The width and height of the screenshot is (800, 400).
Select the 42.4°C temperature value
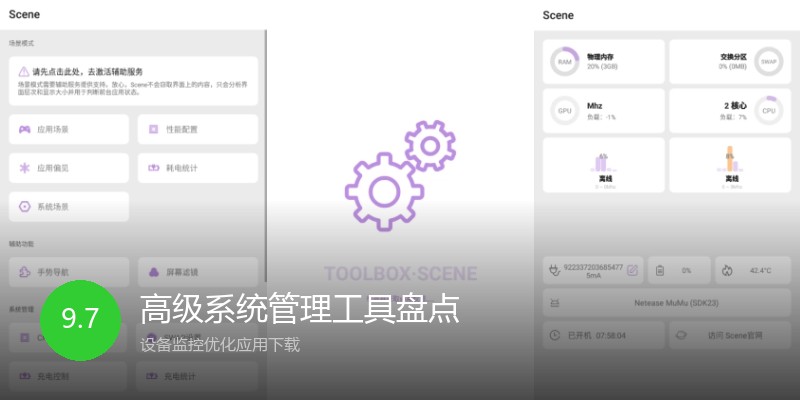761,271
